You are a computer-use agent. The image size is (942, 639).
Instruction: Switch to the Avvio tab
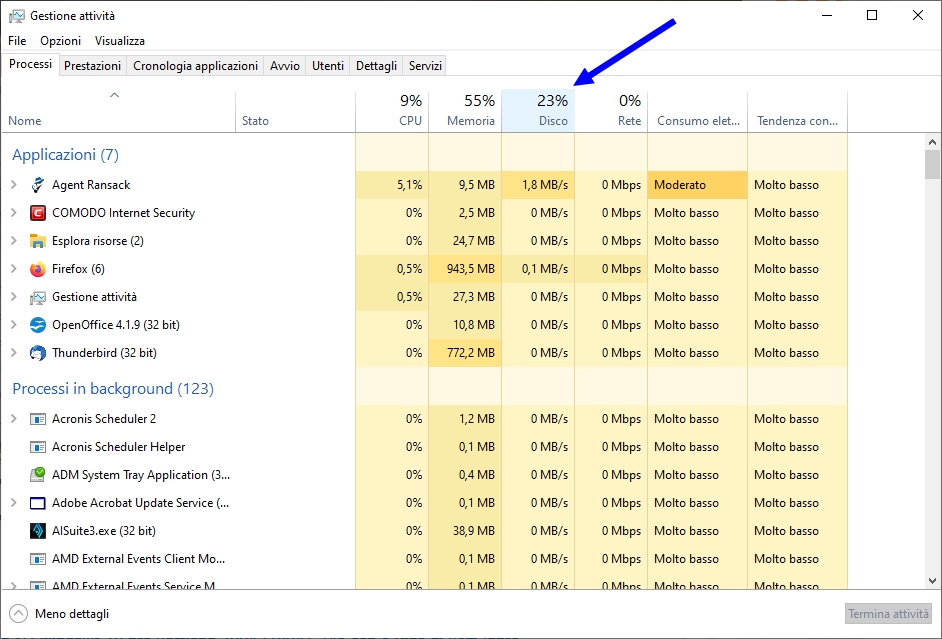285,65
